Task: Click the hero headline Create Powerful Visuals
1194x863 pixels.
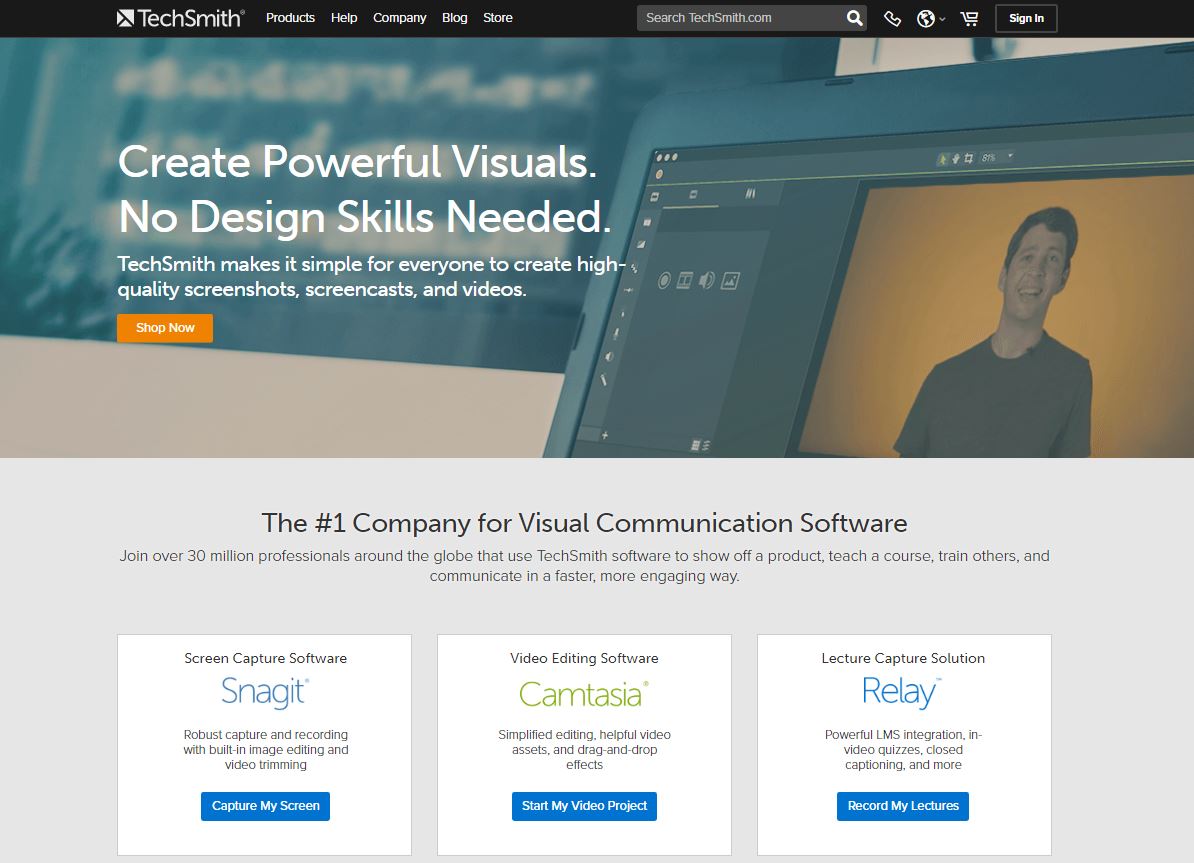Action: [357, 162]
